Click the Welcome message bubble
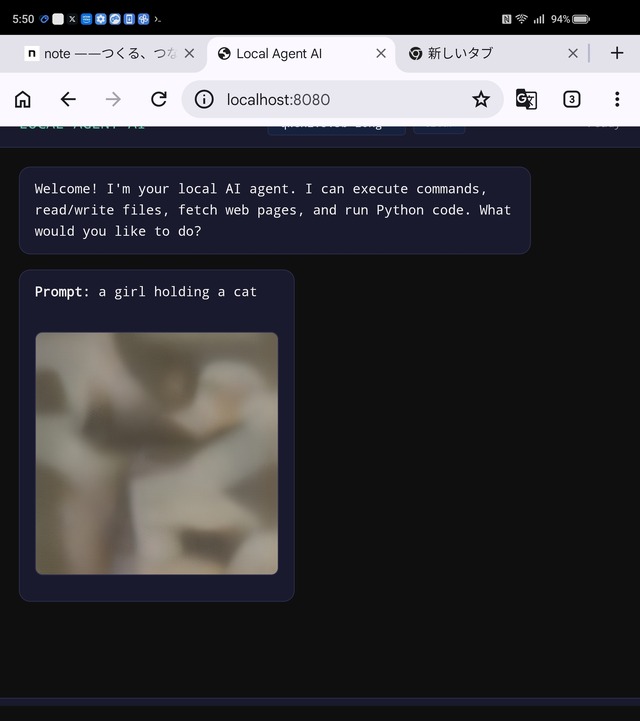 274,210
